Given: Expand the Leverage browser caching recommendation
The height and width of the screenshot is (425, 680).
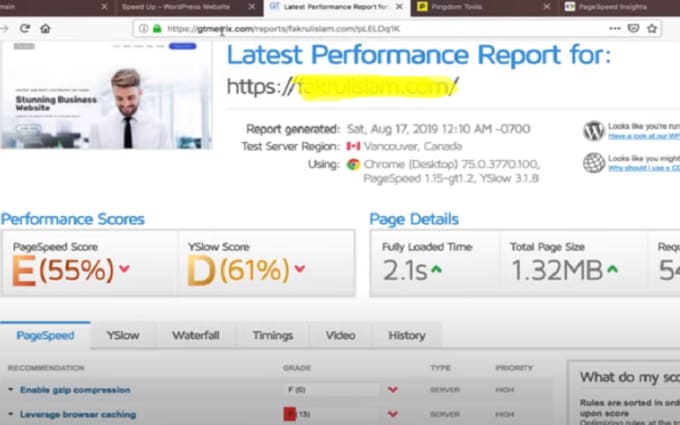Looking at the screenshot, I should tap(11, 414).
